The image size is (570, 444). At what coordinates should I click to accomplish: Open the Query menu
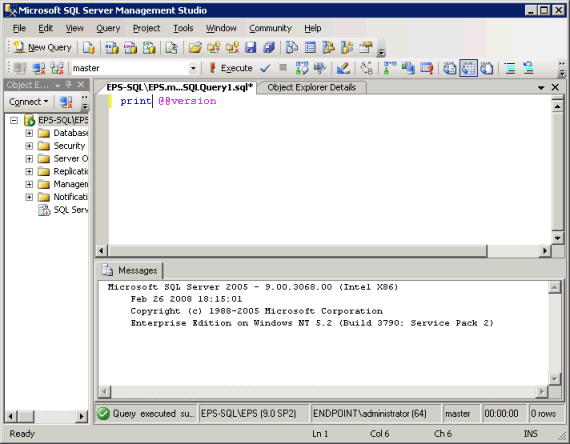click(108, 28)
